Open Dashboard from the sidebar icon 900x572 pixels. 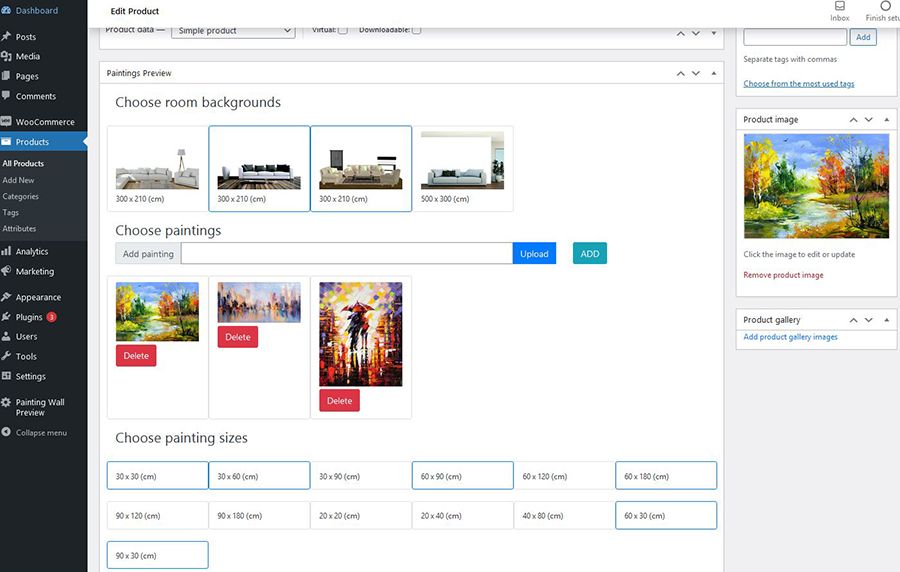tap(7, 11)
